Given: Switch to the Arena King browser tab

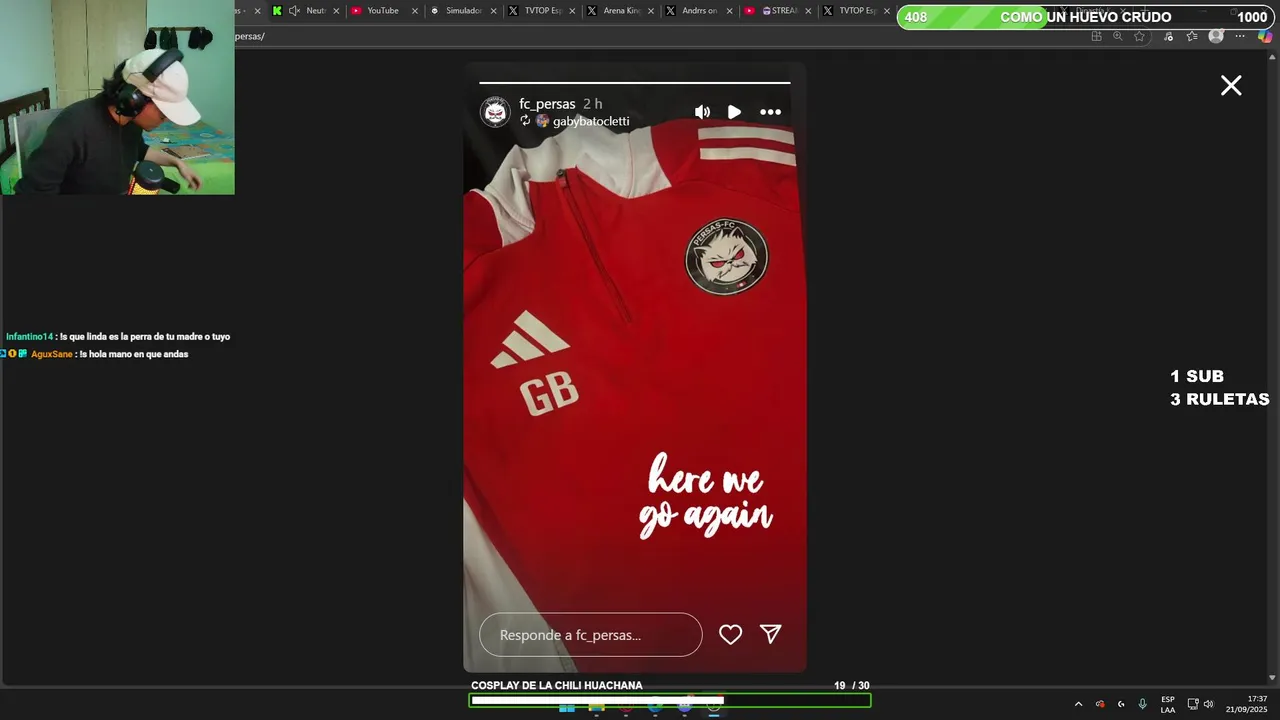Looking at the screenshot, I should (x=621, y=11).
